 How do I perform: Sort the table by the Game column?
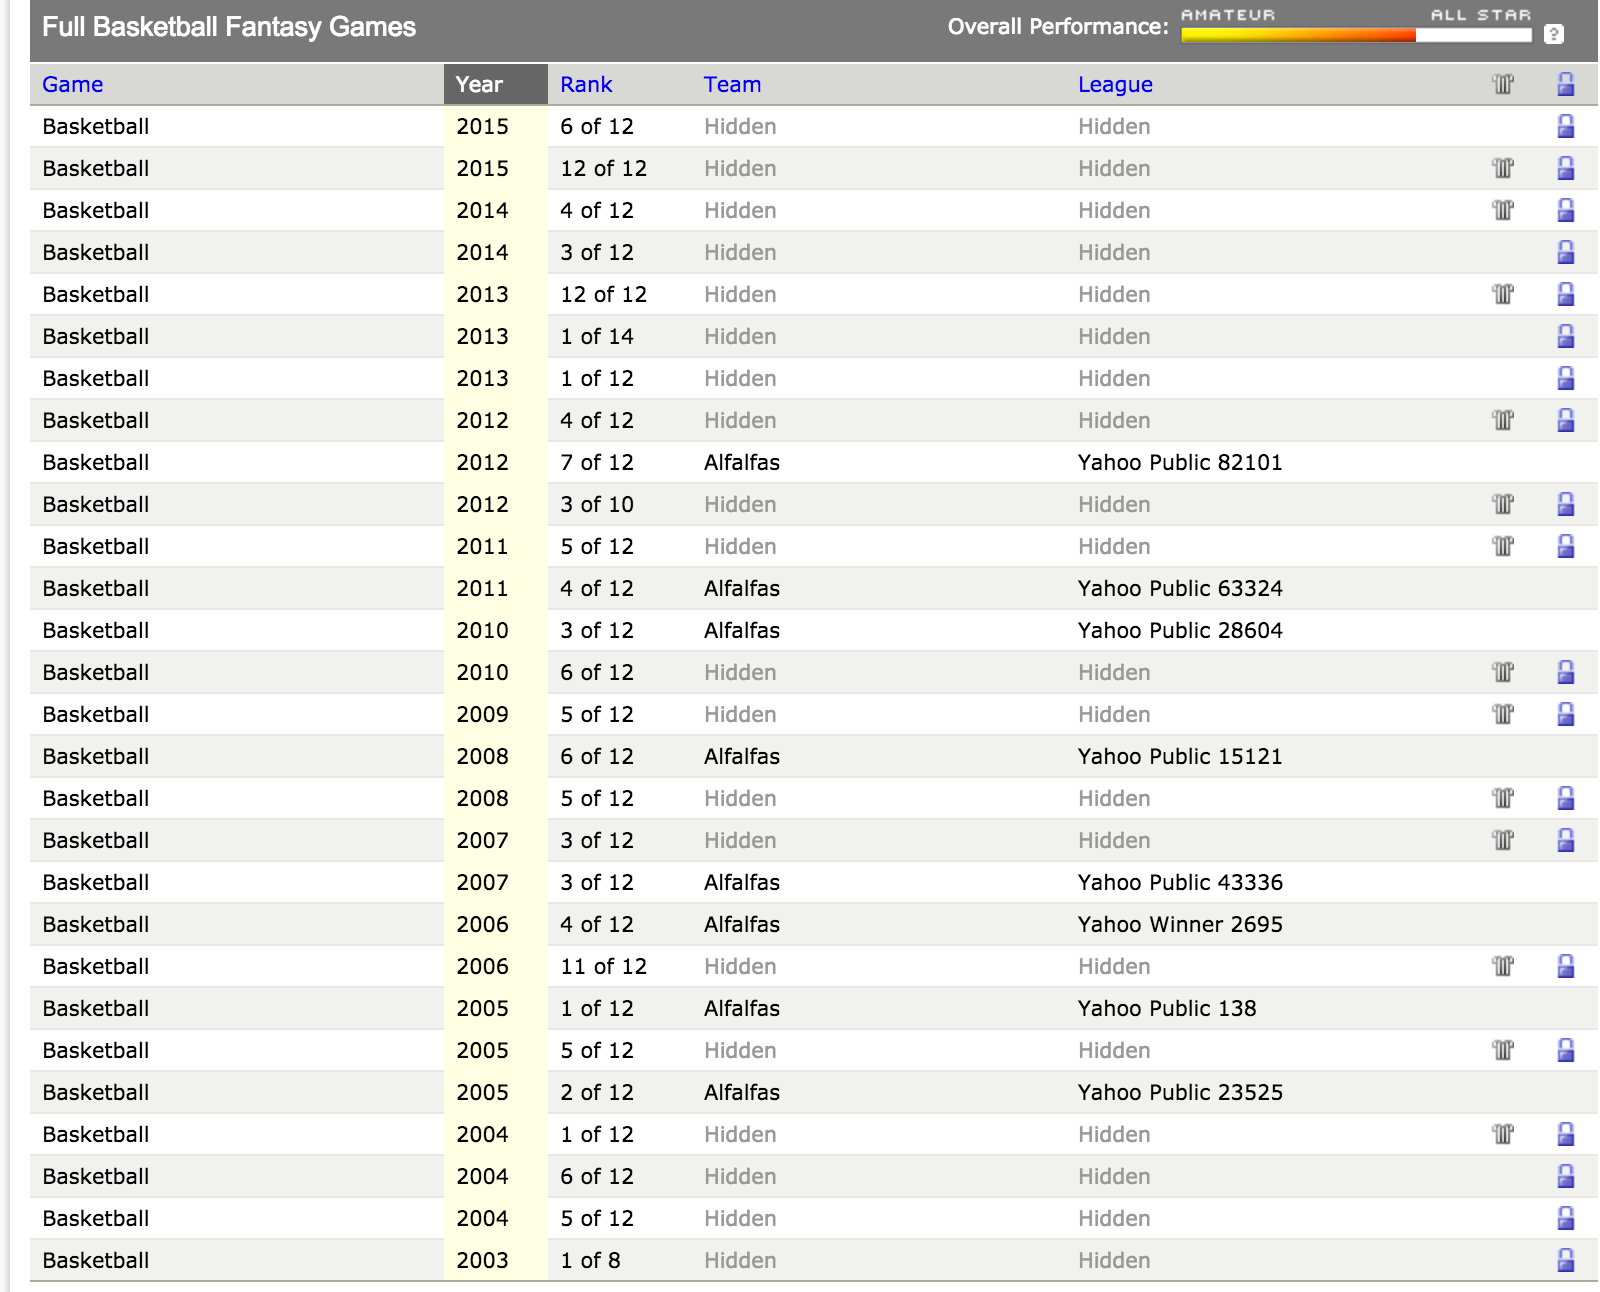click(73, 84)
